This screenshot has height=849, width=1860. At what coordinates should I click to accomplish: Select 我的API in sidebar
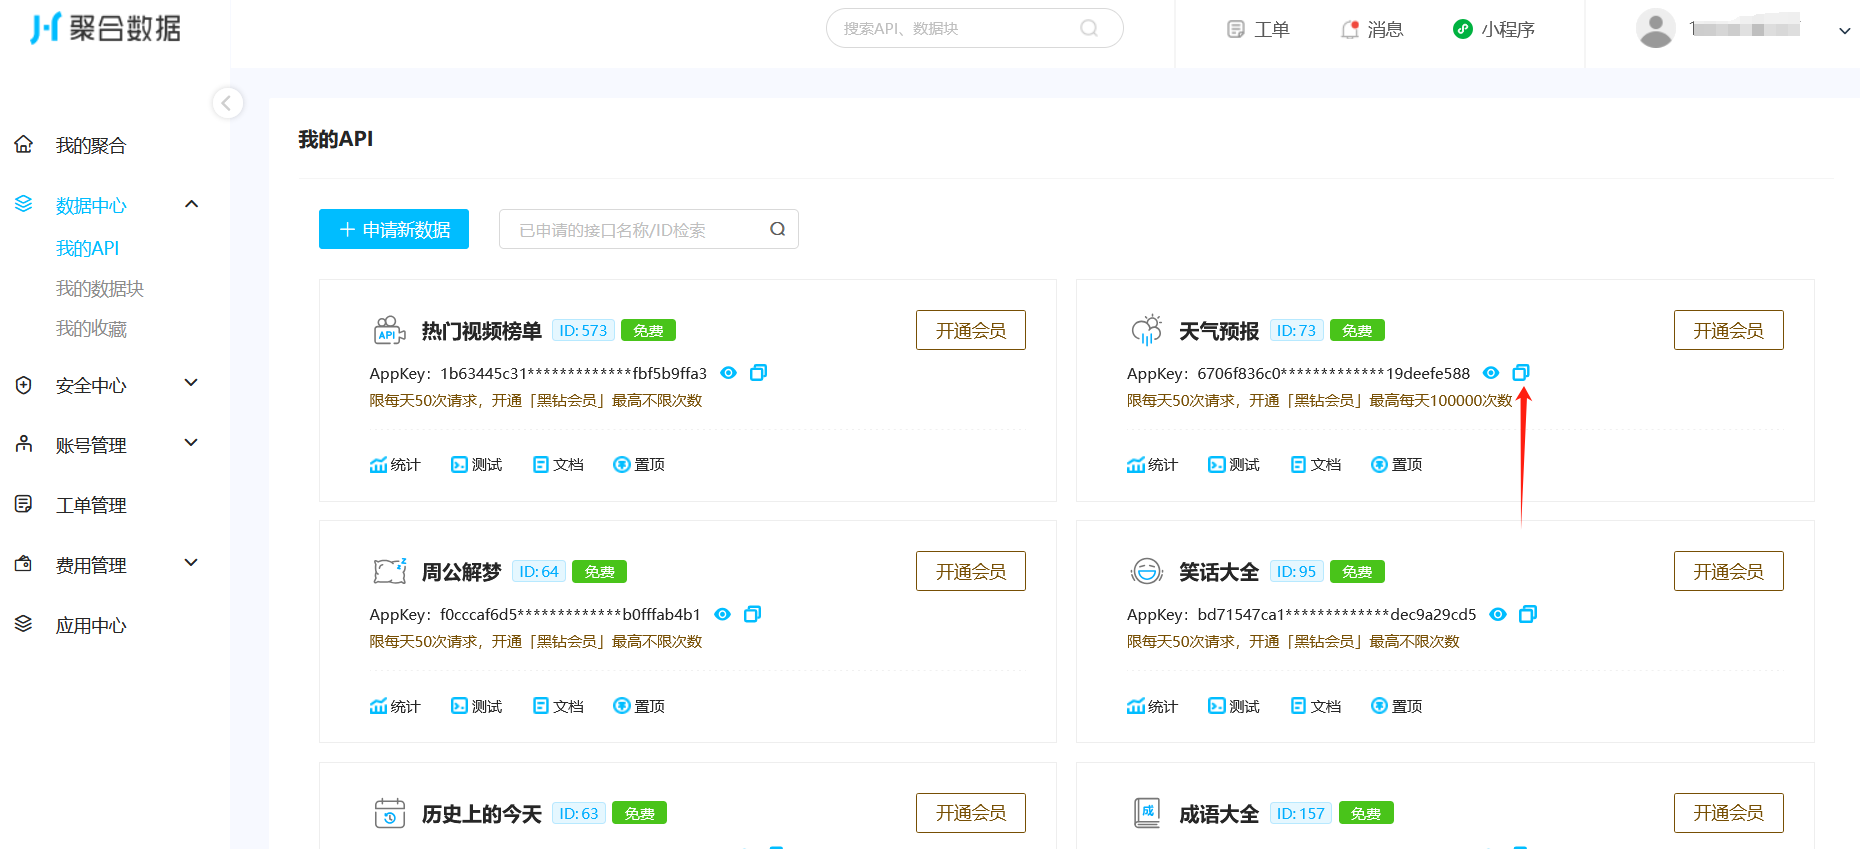(x=87, y=248)
